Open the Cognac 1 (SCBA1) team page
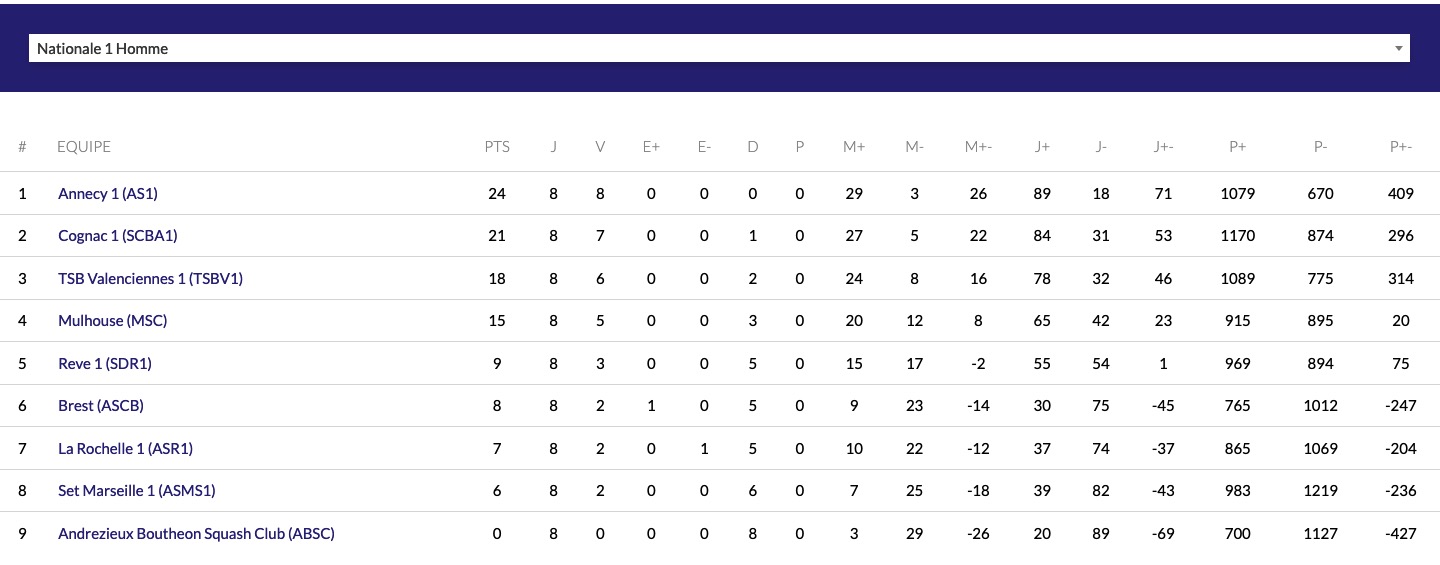Screen dimensions: 1440x565 coord(118,236)
